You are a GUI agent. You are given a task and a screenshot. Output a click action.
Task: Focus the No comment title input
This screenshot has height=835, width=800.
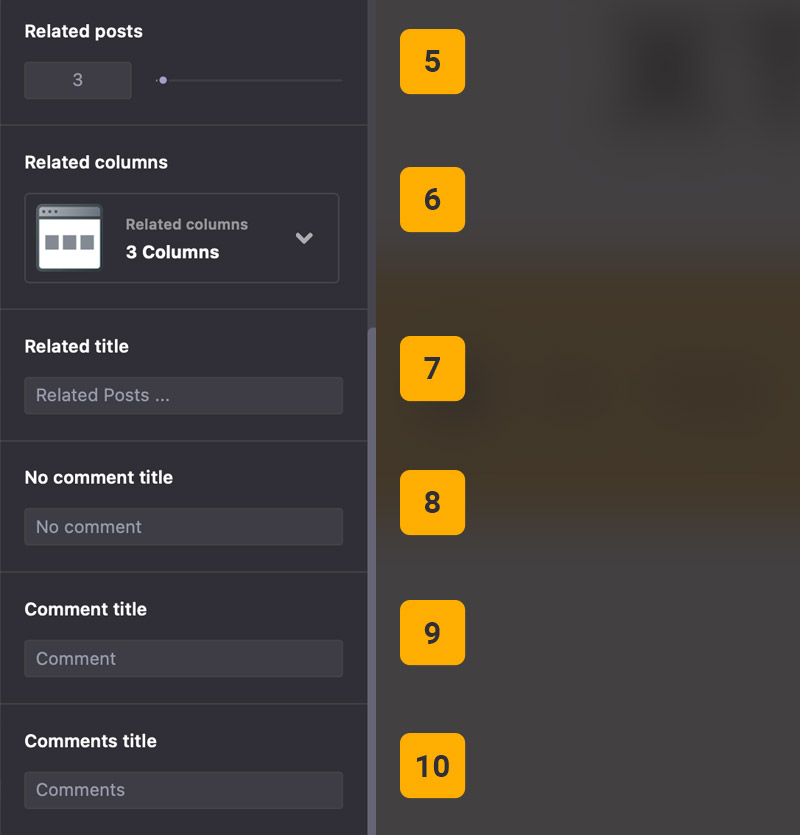[x=183, y=527]
